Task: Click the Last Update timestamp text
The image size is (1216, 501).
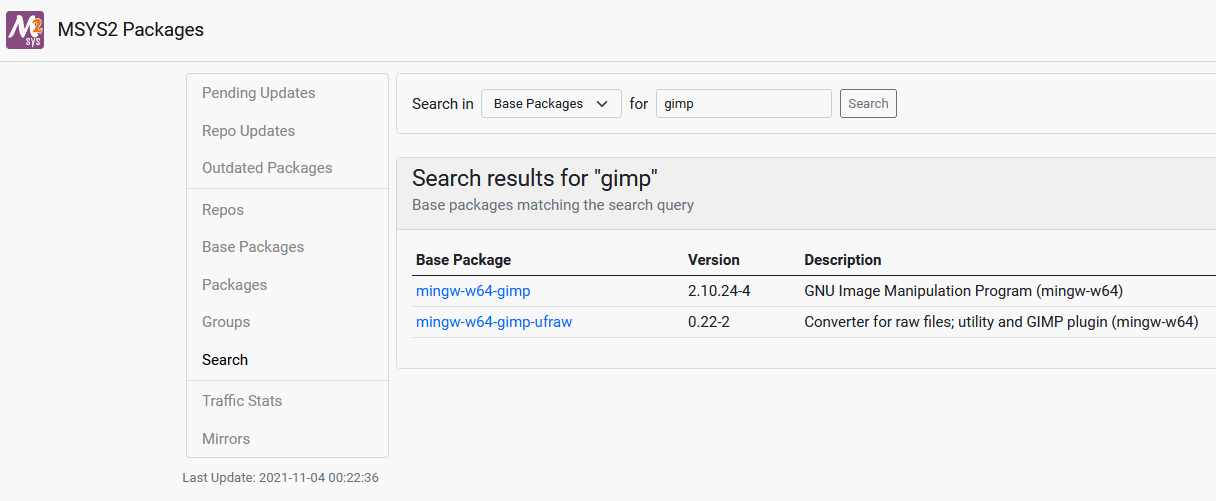Action: (280, 478)
